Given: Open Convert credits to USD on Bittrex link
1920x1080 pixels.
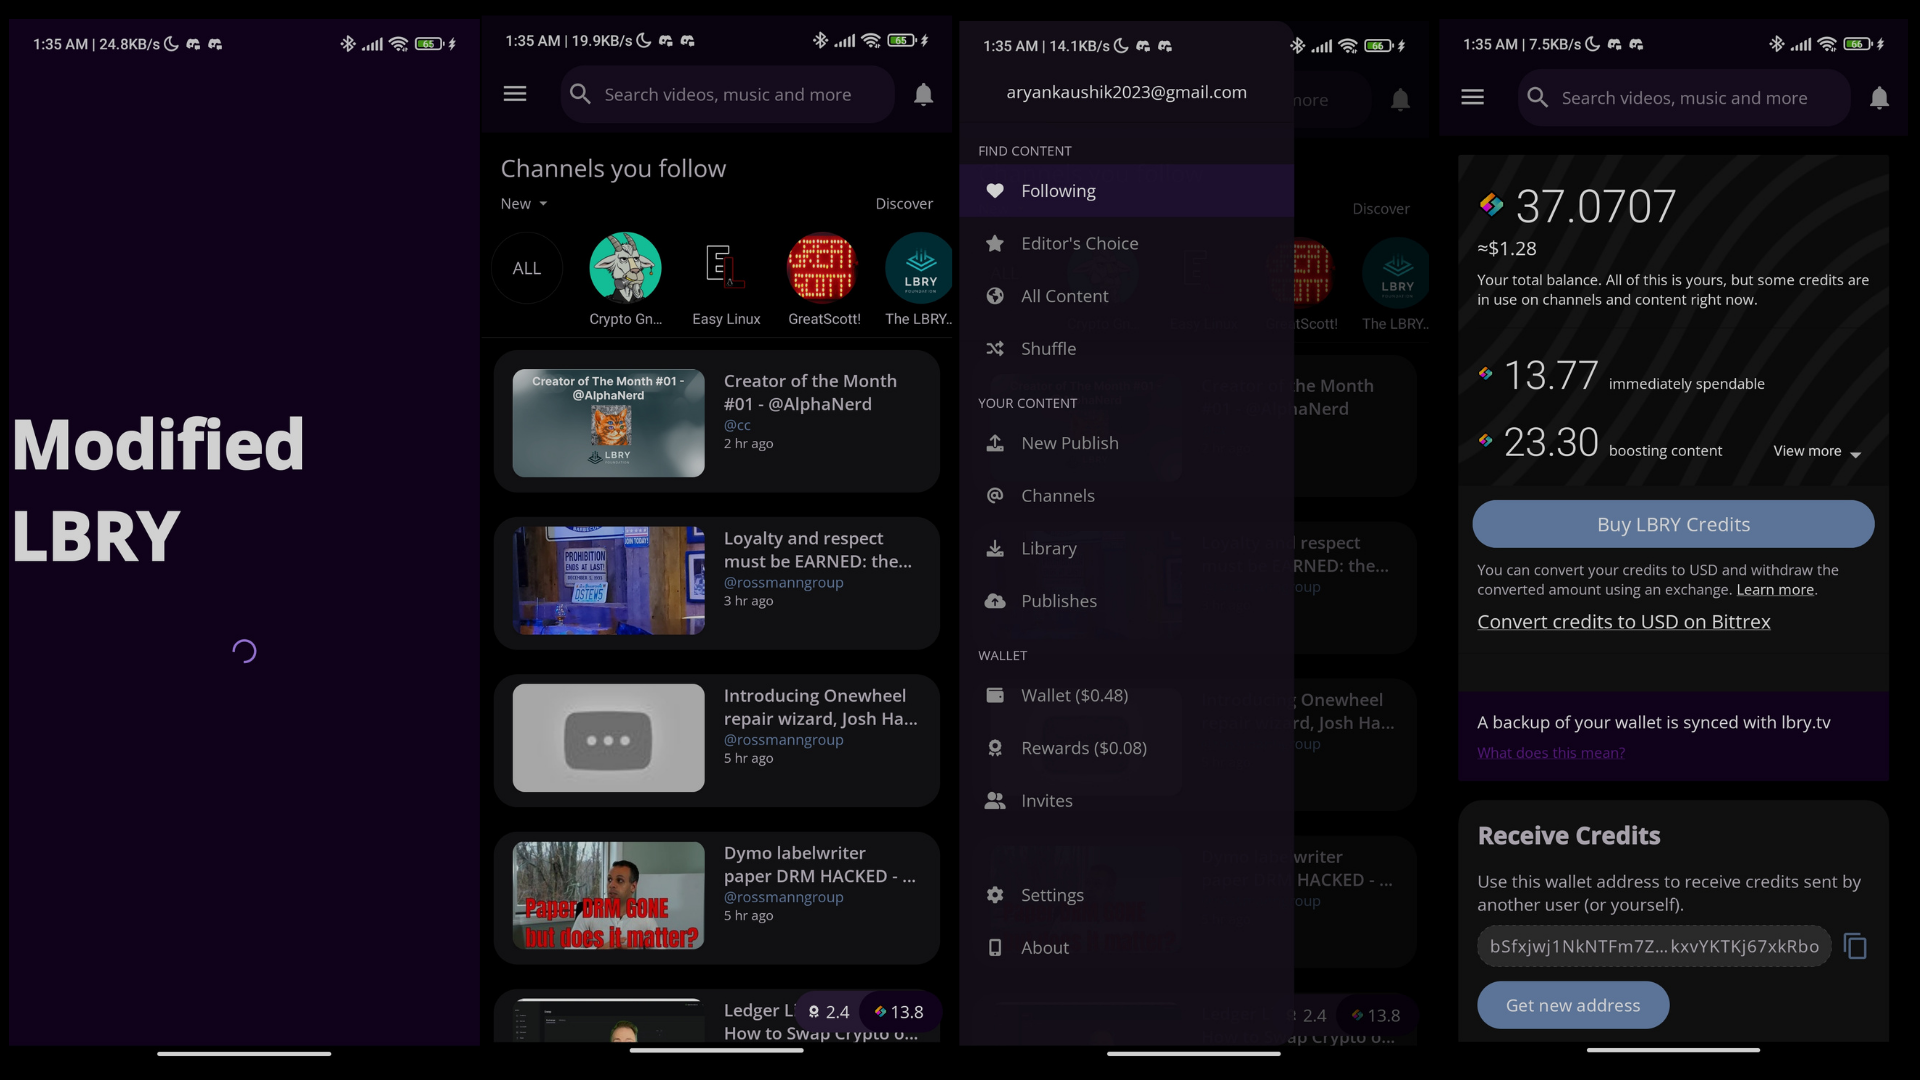Looking at the screenshot, I should pyautogui.click(x=1623, y=622).
